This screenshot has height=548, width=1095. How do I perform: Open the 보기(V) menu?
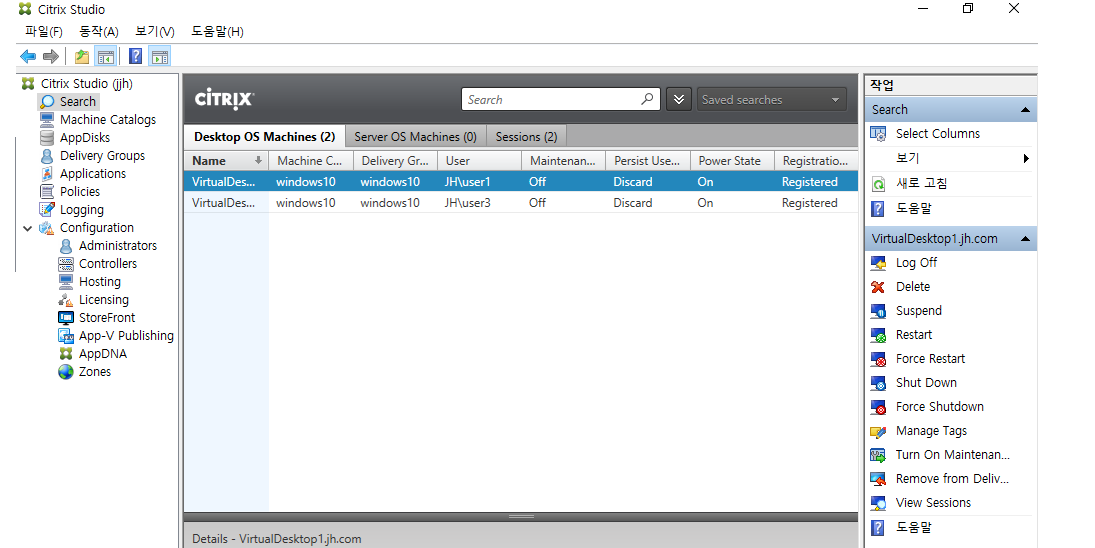(154, 31)
